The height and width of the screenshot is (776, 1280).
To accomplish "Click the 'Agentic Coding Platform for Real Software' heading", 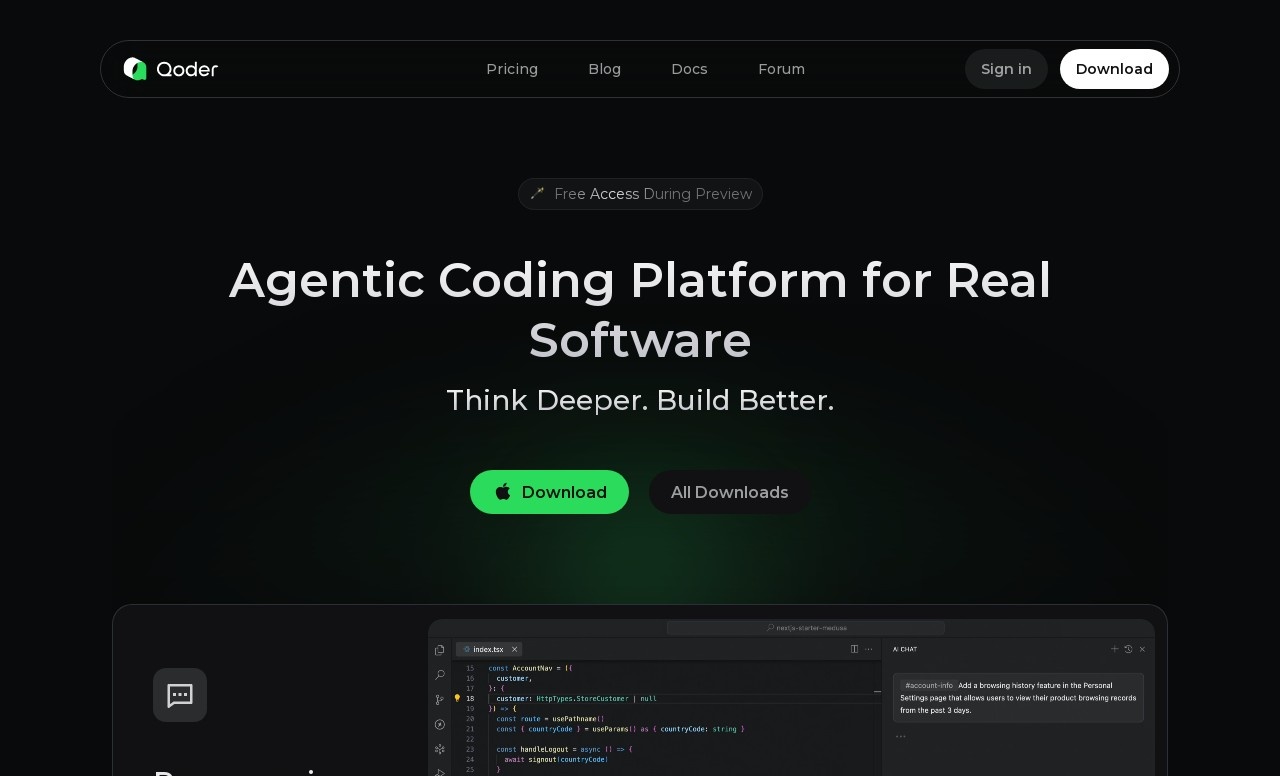I will [x=640, y=310].
